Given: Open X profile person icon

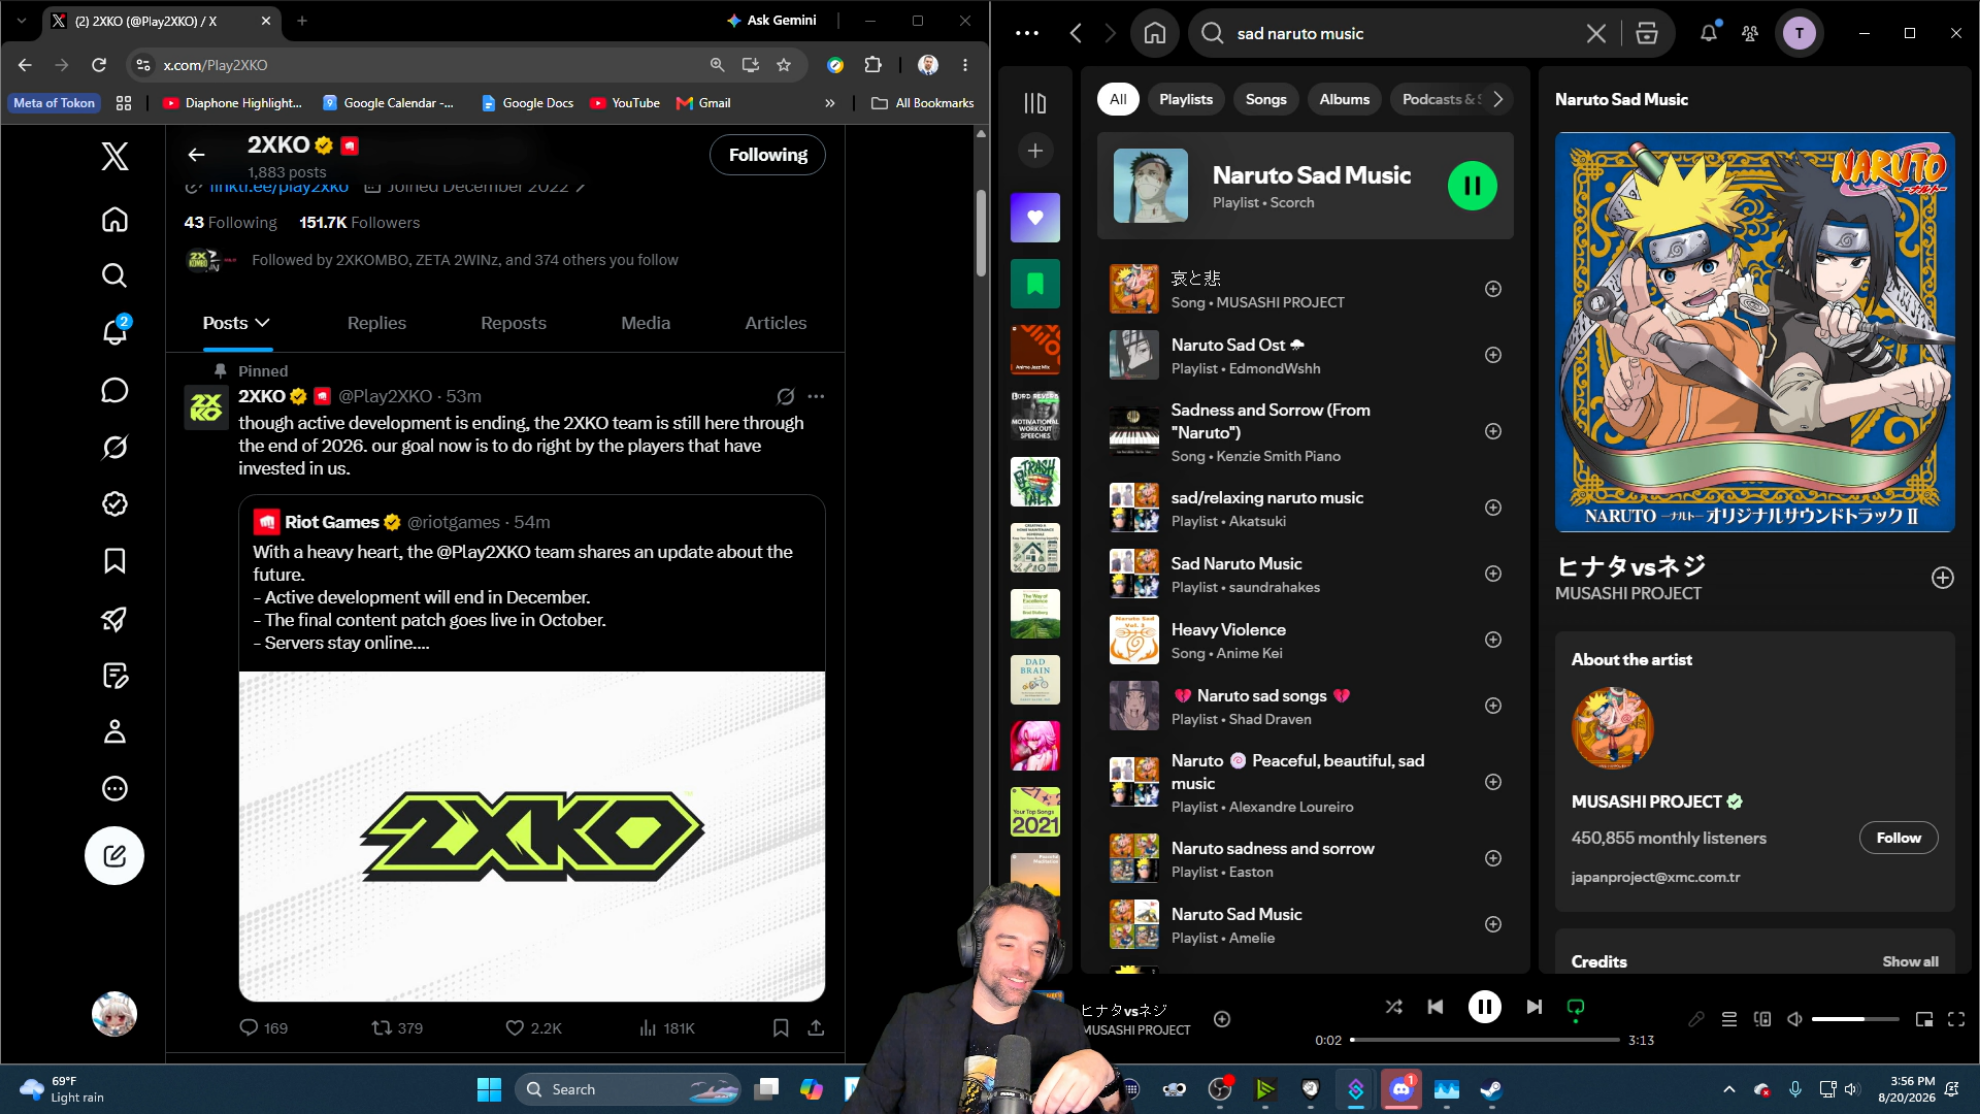Looking at the screenshot, I should pyautogui.click(x=115, y=732).
